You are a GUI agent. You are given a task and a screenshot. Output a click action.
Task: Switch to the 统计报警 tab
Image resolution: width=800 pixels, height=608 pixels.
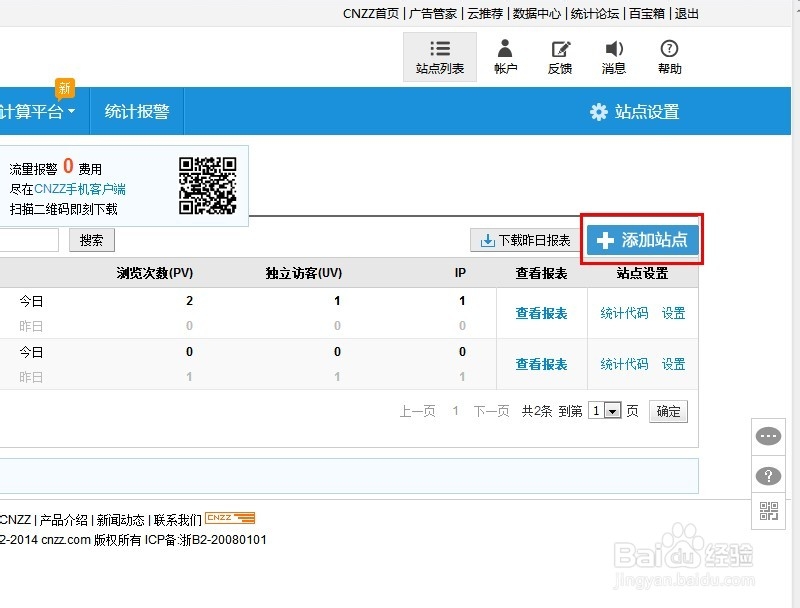[137, 112]
